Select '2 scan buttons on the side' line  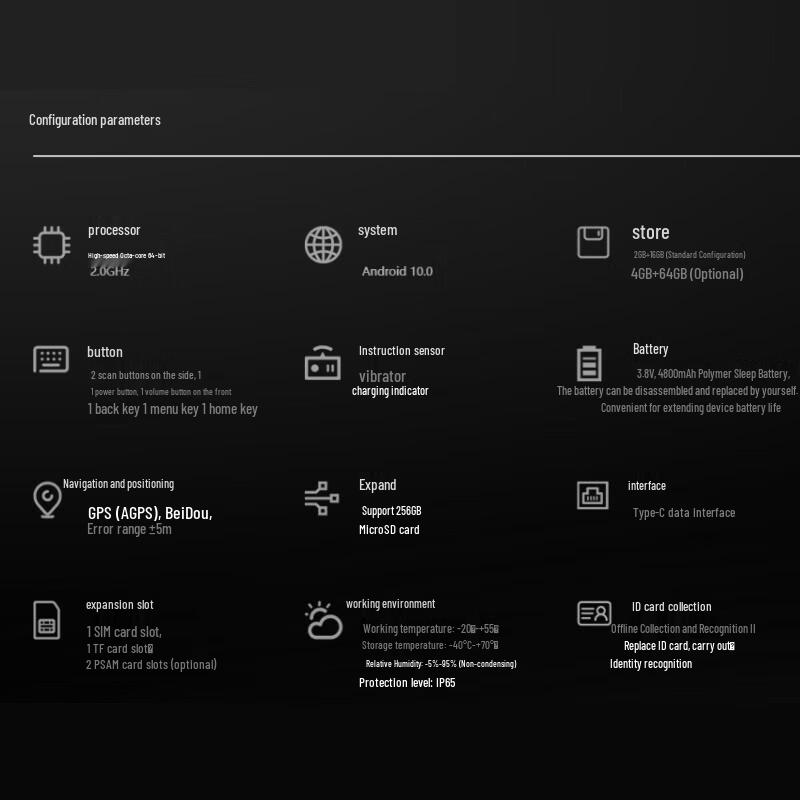tap(146, 375)
